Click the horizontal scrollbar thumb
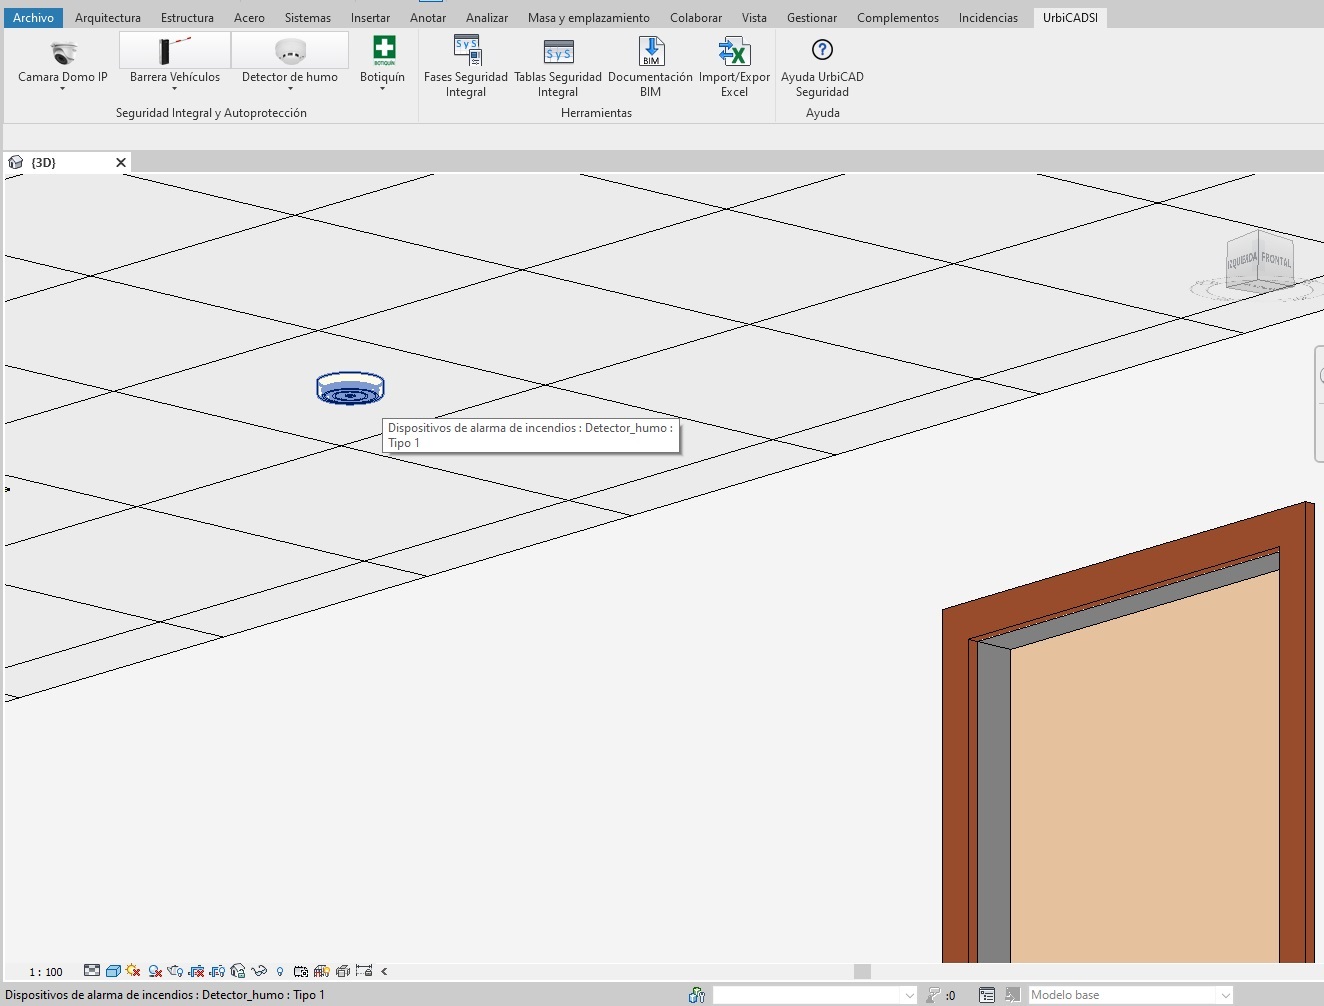Image resolution: width=1324 pixels, height=1006 pixels. tap(862, 971)
